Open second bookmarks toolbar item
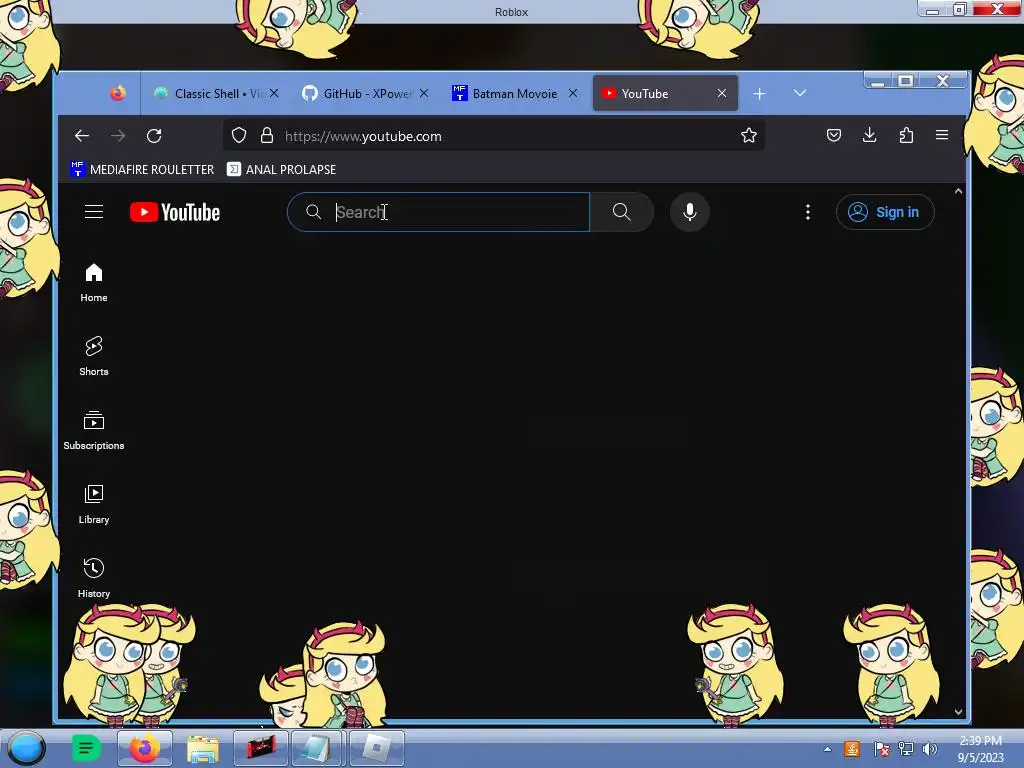Screen dimensions: 1024x768 281,169
